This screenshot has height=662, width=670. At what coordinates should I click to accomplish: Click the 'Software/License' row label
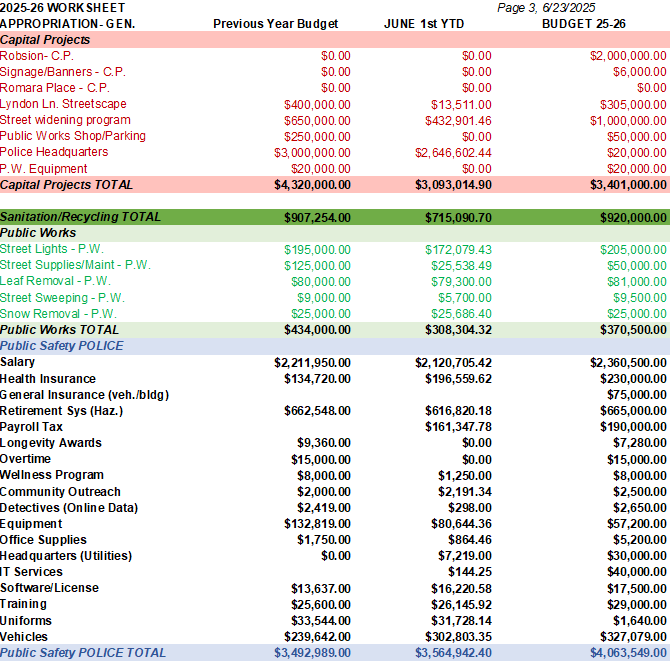[x=50, y=588]
